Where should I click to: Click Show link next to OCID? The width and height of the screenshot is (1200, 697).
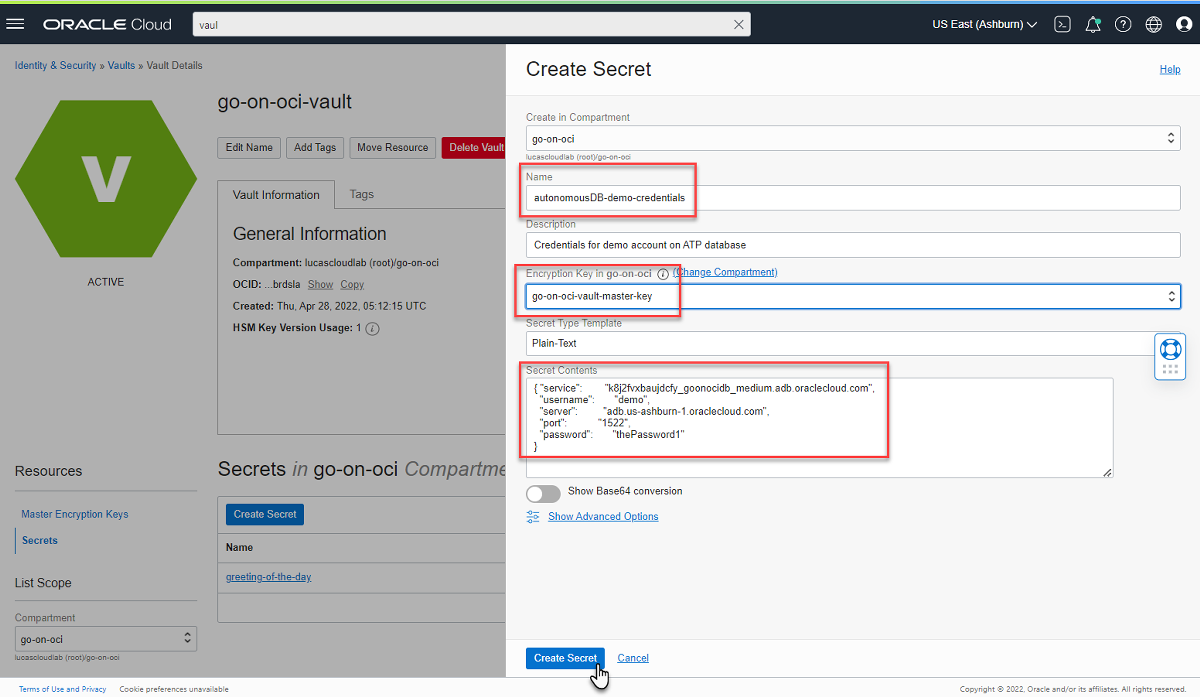click(x=320, y=285)
